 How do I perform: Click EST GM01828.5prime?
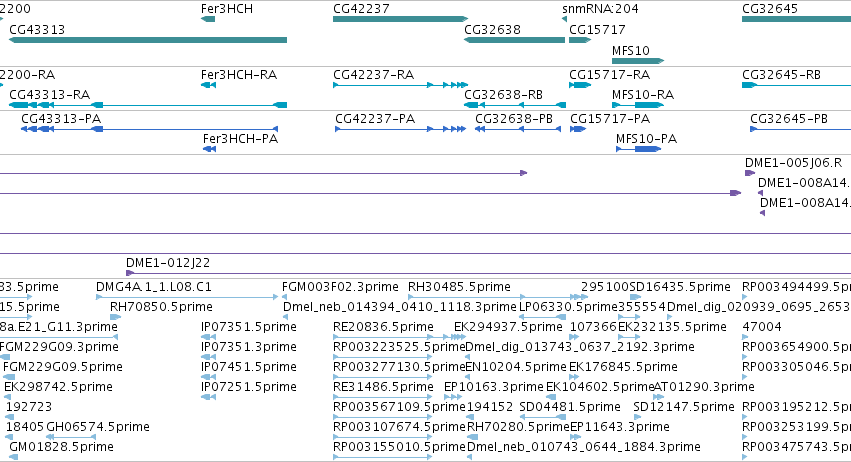coord(14,458)
